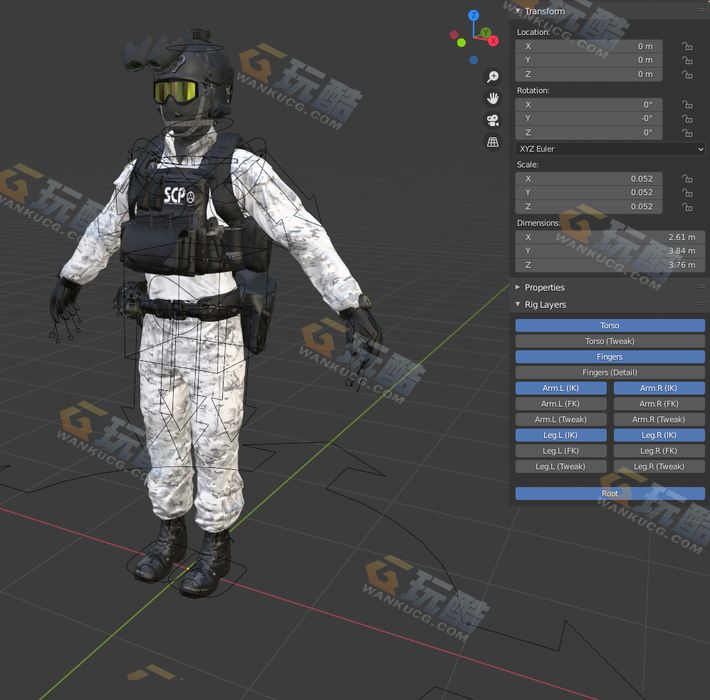Viewport: 710px width, 700px height.
Task: Enable the Leg.L (FK) layer
Action: coord(561,451)
